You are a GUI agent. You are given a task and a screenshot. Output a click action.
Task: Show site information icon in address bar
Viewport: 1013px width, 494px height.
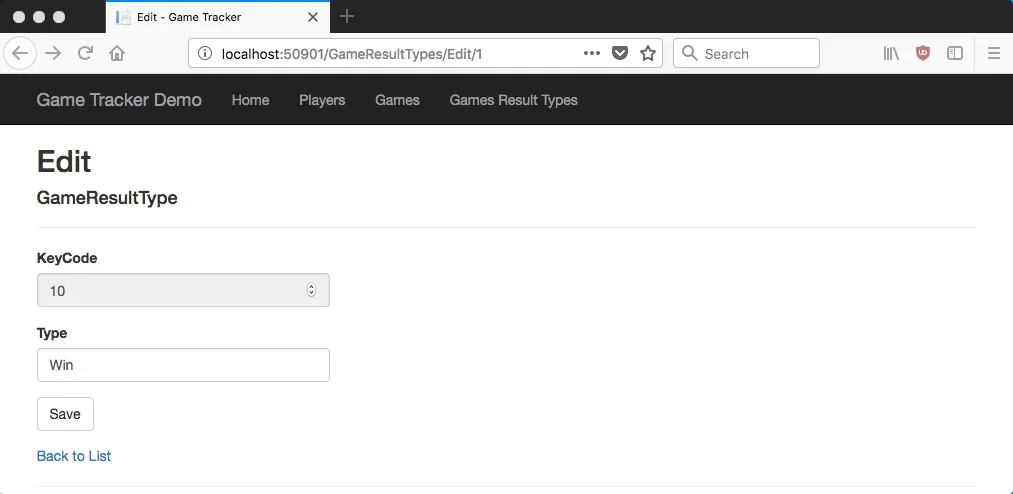tap(205, 54)
